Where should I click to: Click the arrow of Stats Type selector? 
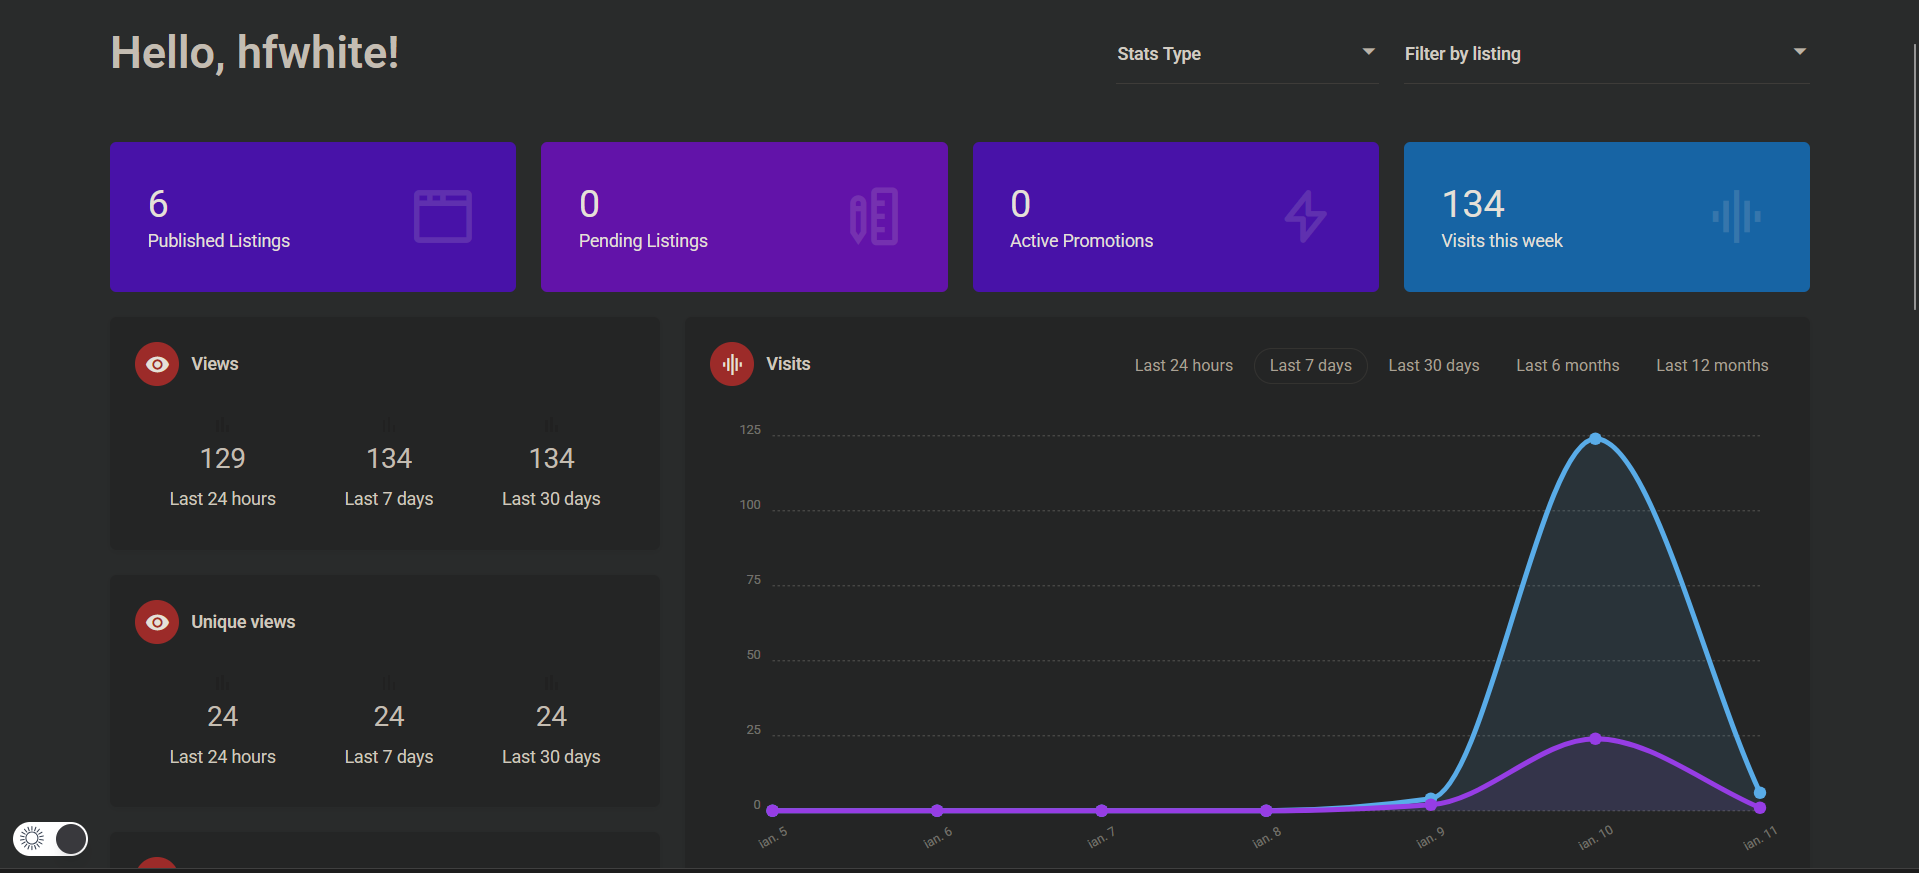coord(1368,52)
